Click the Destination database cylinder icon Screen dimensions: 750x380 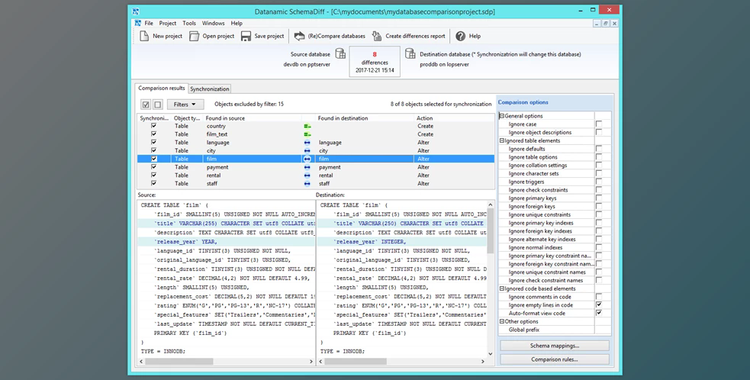[410, 54]
